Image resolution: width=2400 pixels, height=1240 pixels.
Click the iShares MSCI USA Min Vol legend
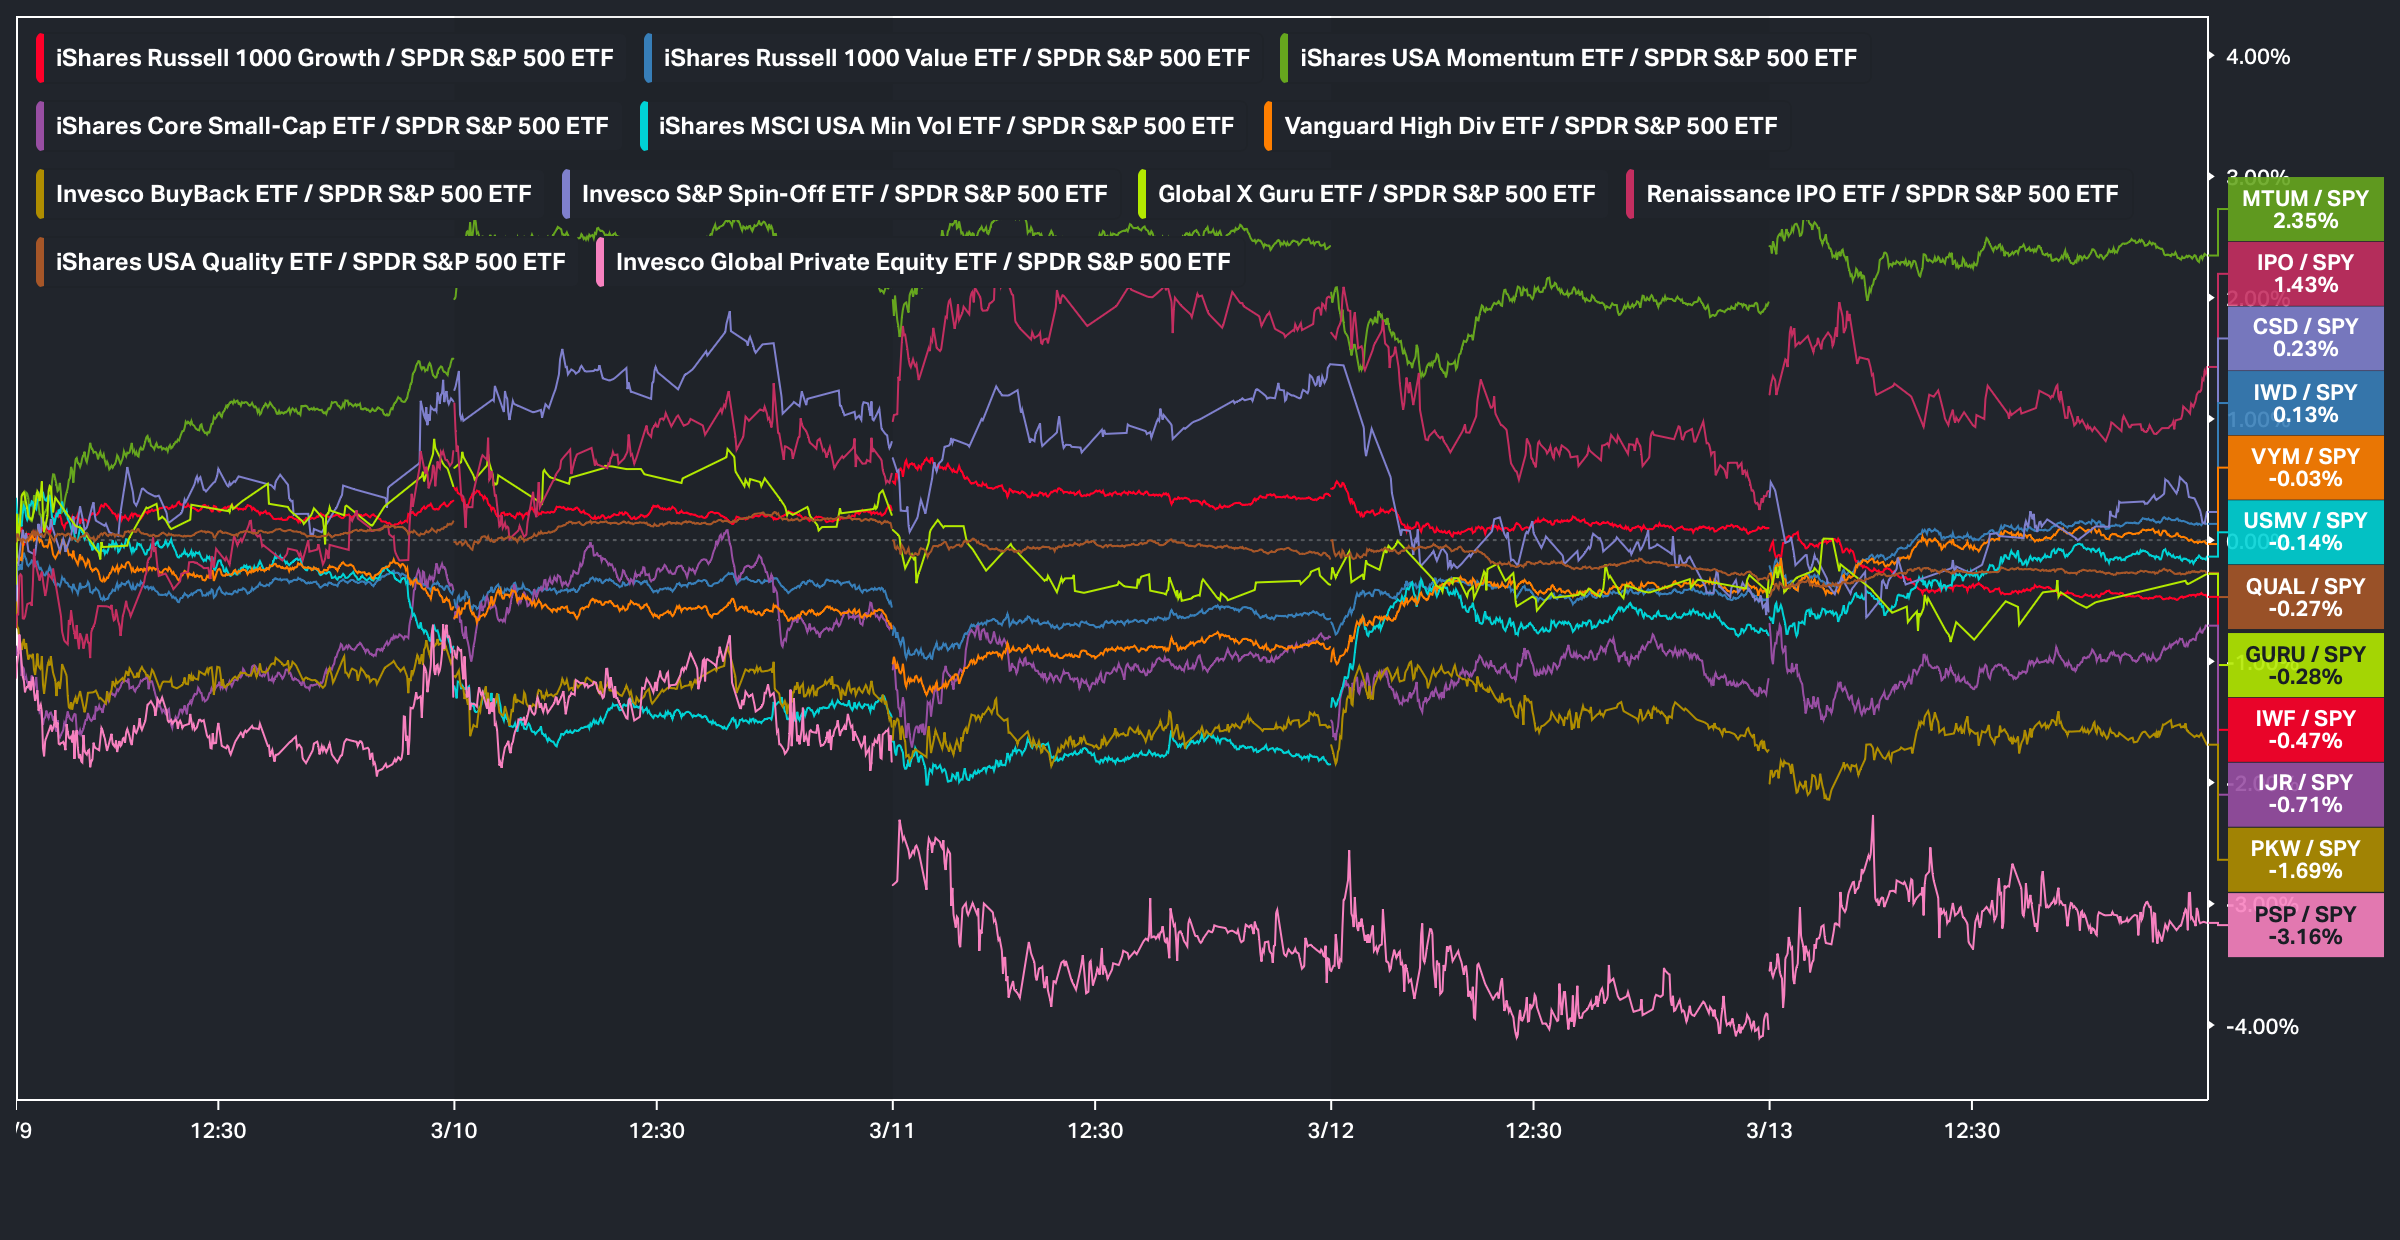(945, 126)
